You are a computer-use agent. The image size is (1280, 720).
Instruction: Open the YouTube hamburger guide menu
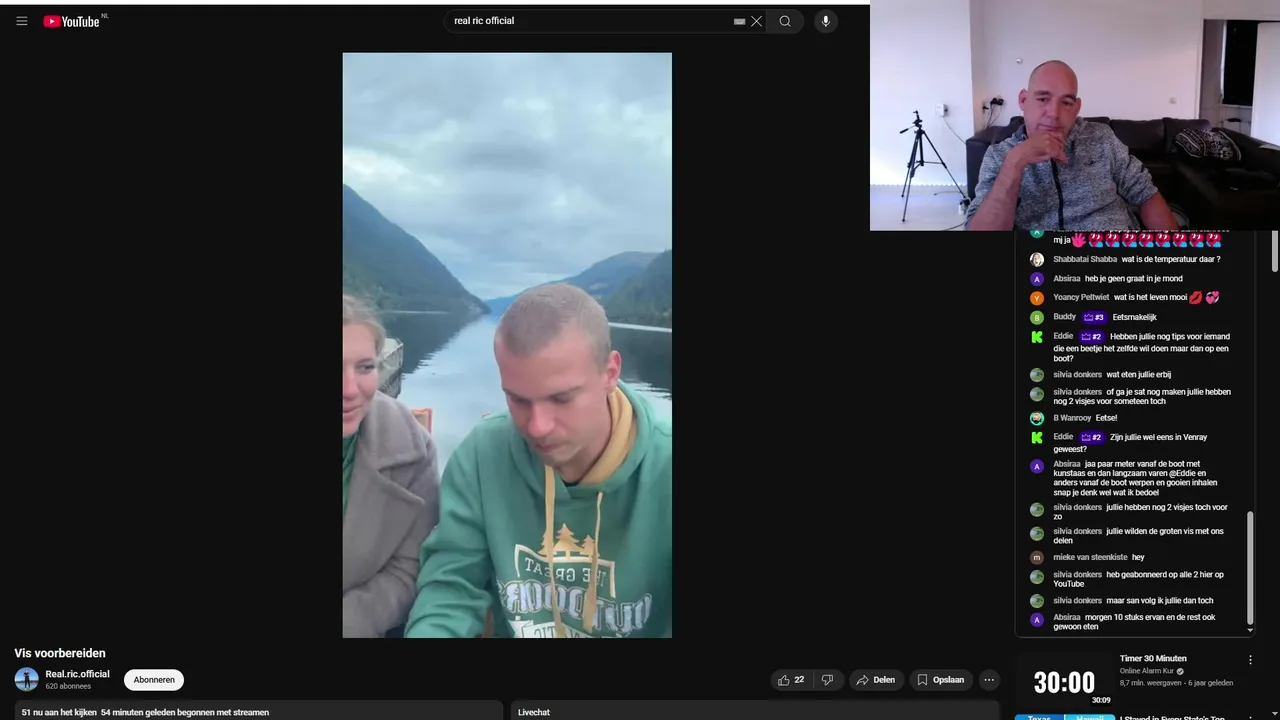click(21, 21)
